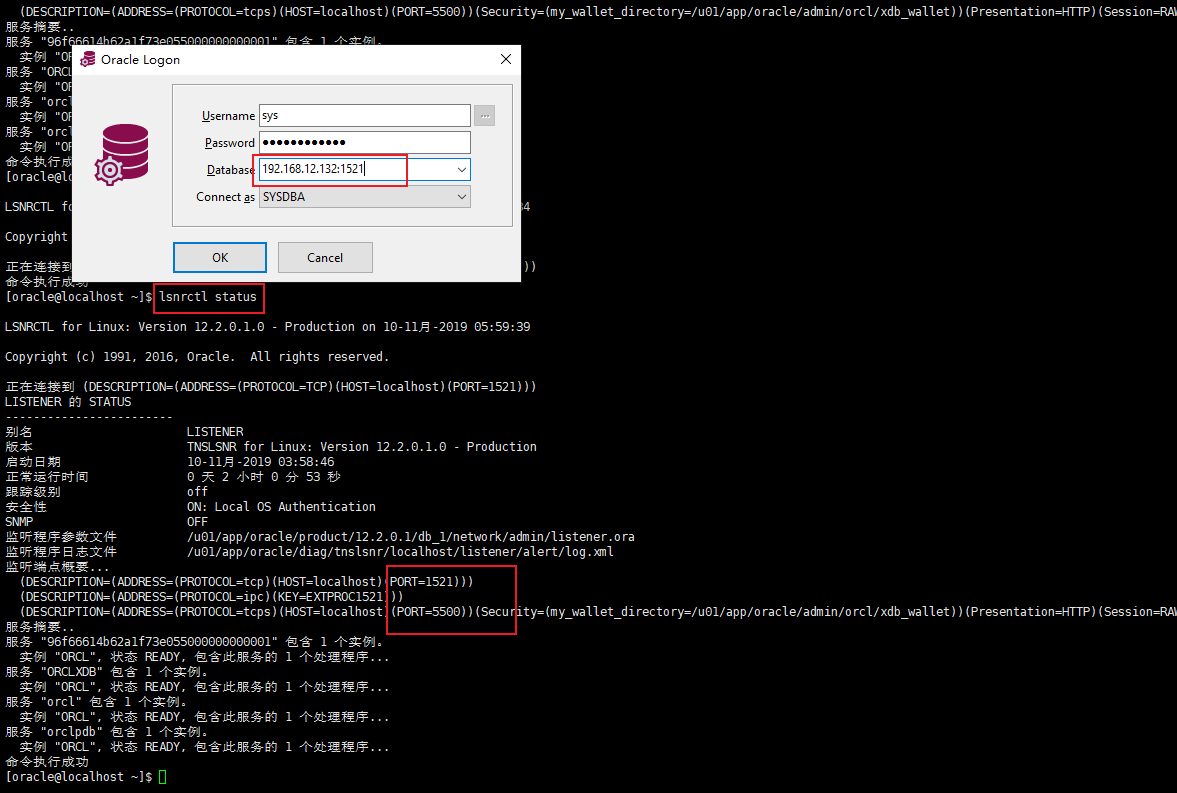This screenshot has height=793, width=1177.
Task: Click 'TNSLSNR for Linux' version value
Action: 362,447
